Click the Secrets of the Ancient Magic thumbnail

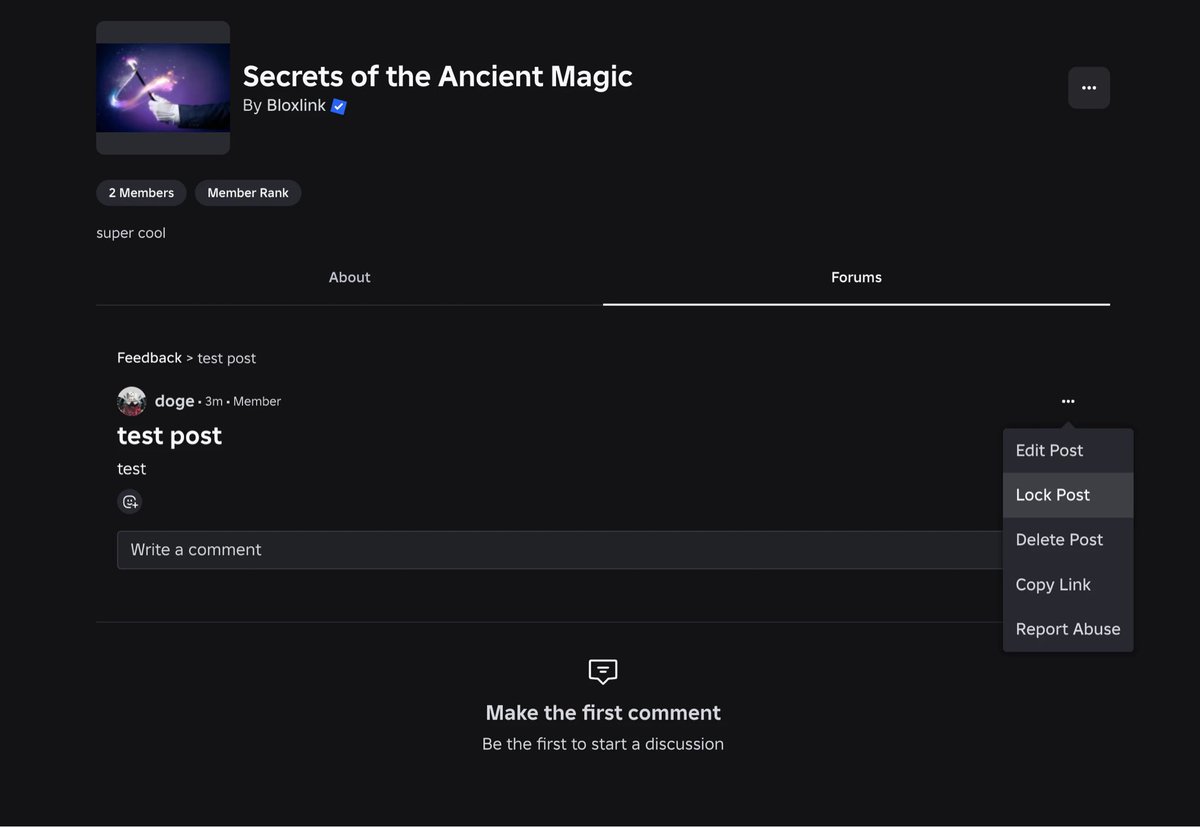click(163, 88)
